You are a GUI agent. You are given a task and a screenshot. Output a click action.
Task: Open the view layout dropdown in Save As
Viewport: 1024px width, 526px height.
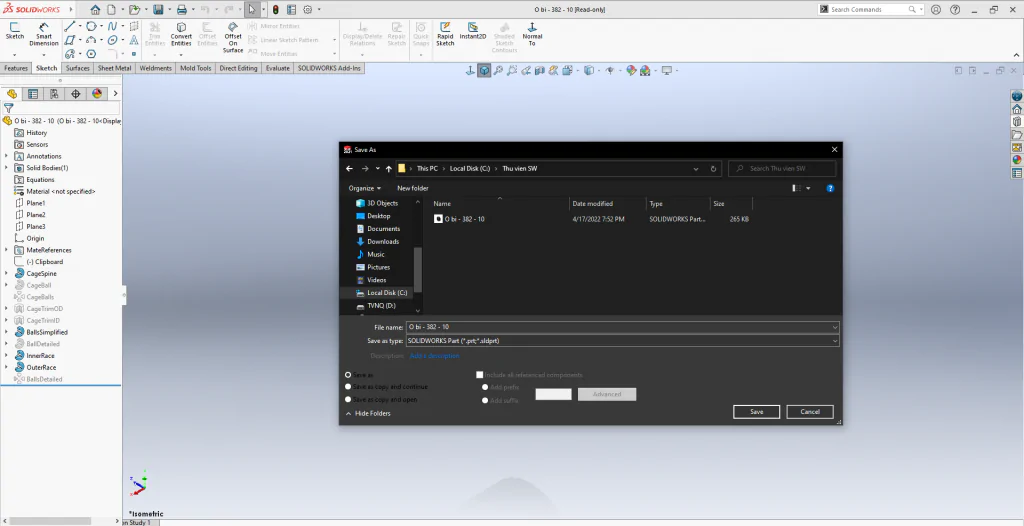pyautogui.click(x=808, y=188)
